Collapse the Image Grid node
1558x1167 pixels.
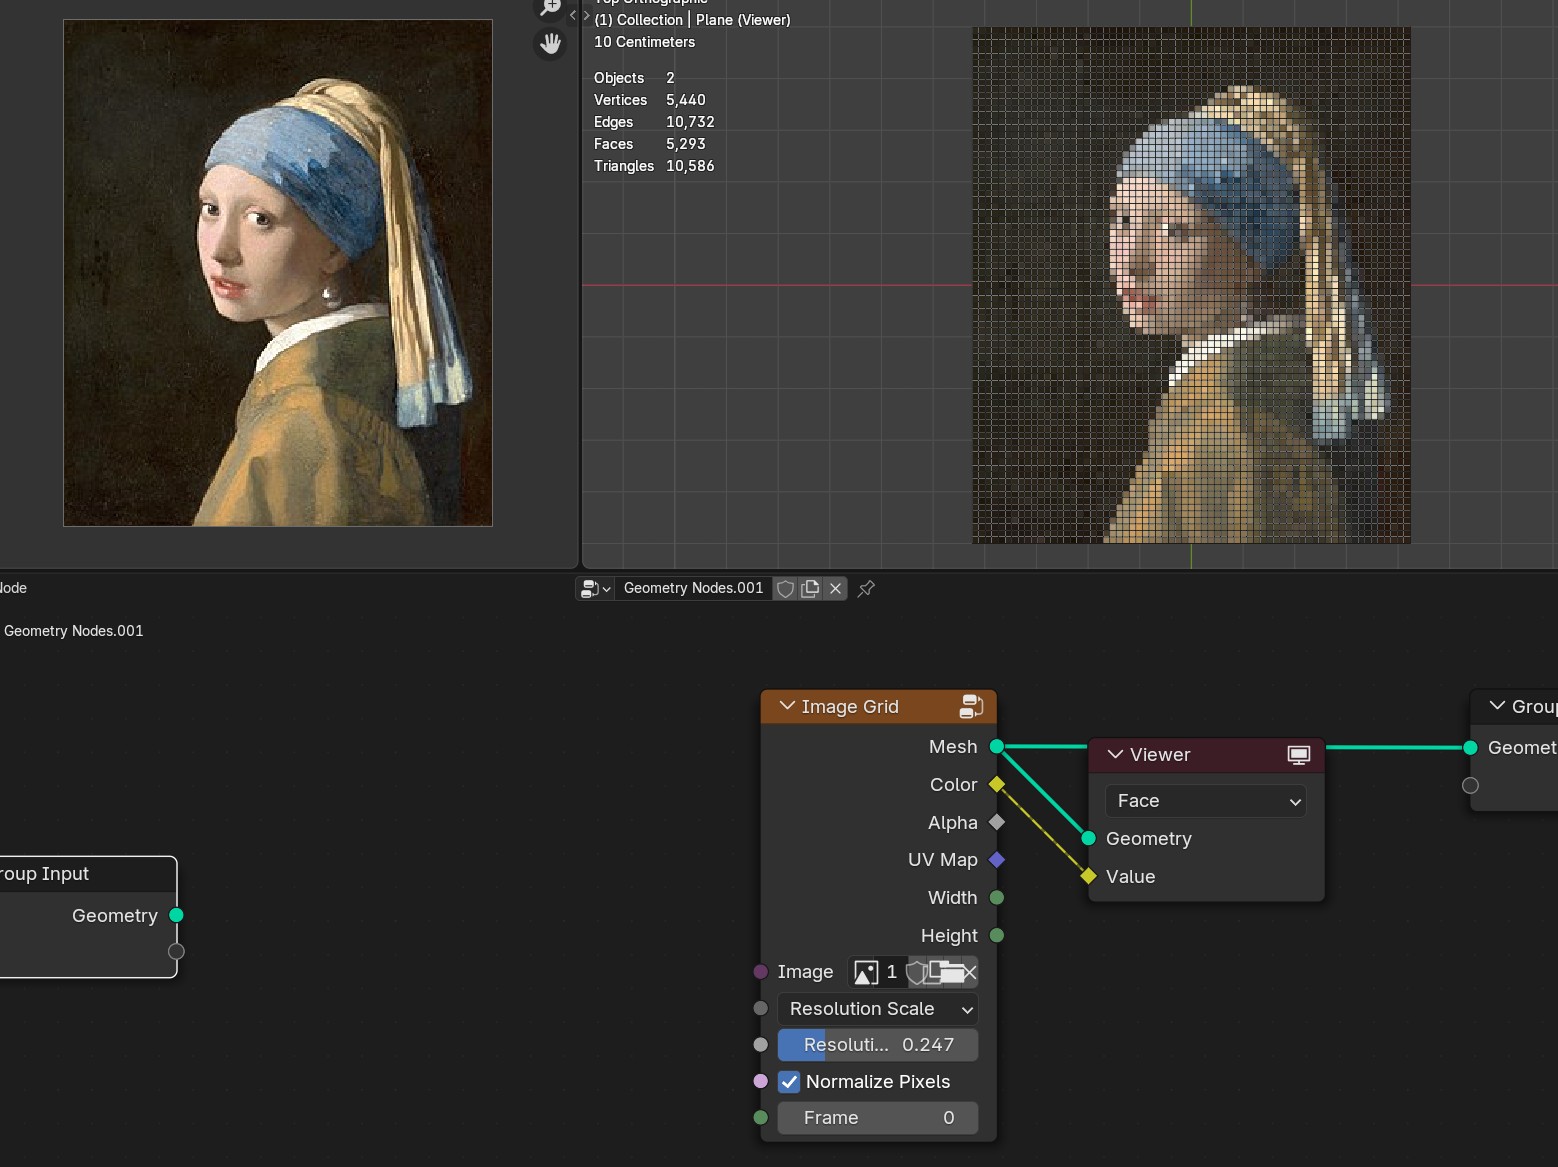pos(787,706)
